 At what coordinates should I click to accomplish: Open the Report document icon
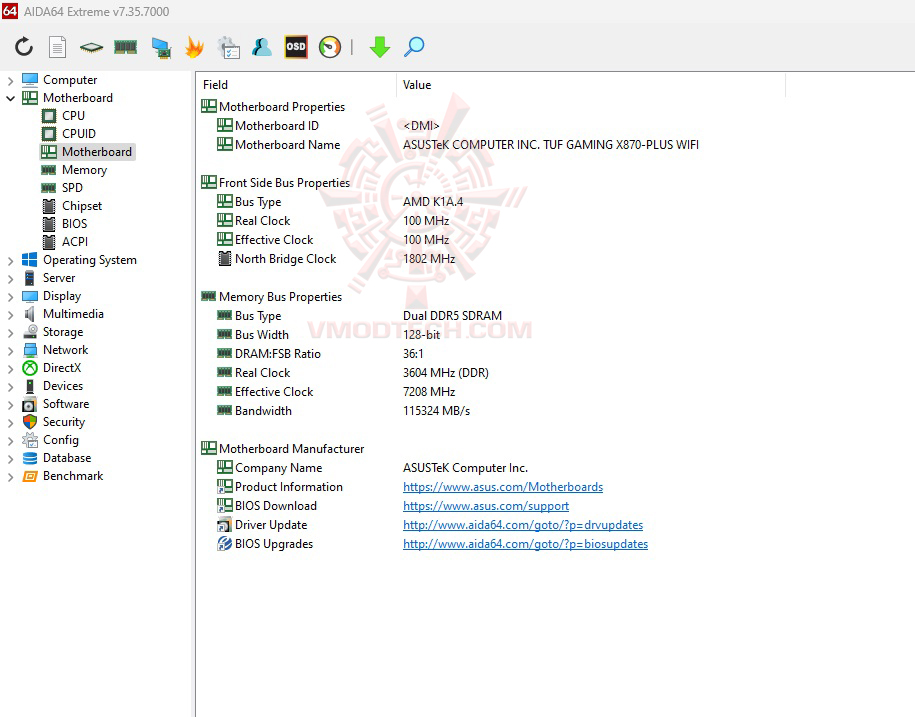point(57,47)
